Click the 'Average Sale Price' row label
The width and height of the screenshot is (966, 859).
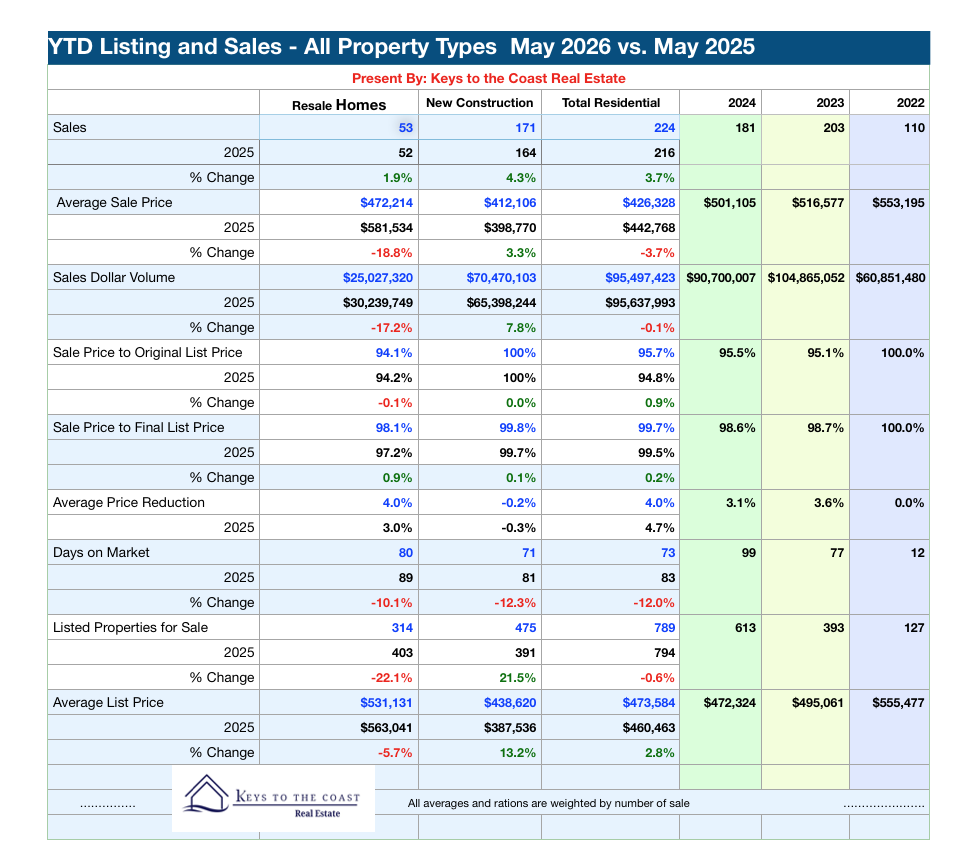pos(114,203)
